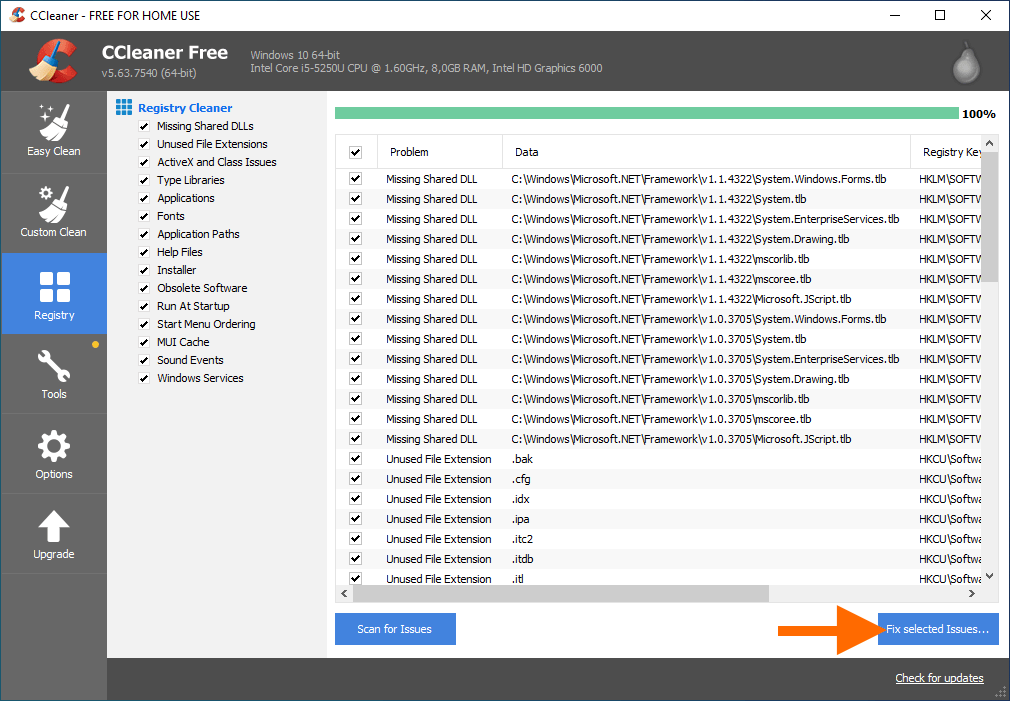This screenshot has width=1010, height=701.
Task: Click the horizontal scrollbar right arrow
Action: click(972, 593)
